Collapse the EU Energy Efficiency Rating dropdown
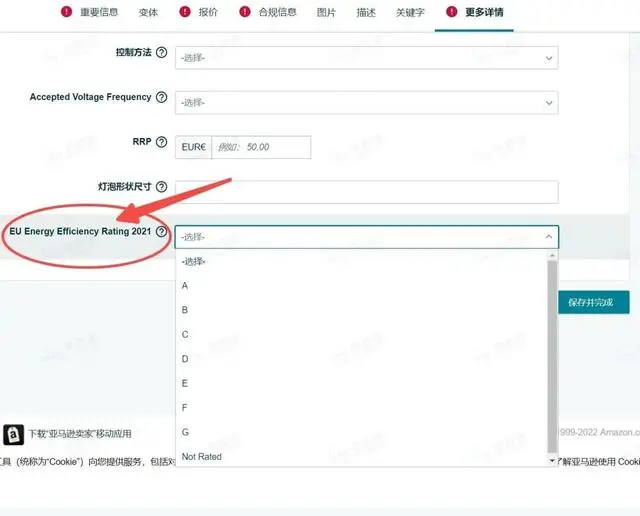This screenshot has height=516, width=640. click(367, 237)
